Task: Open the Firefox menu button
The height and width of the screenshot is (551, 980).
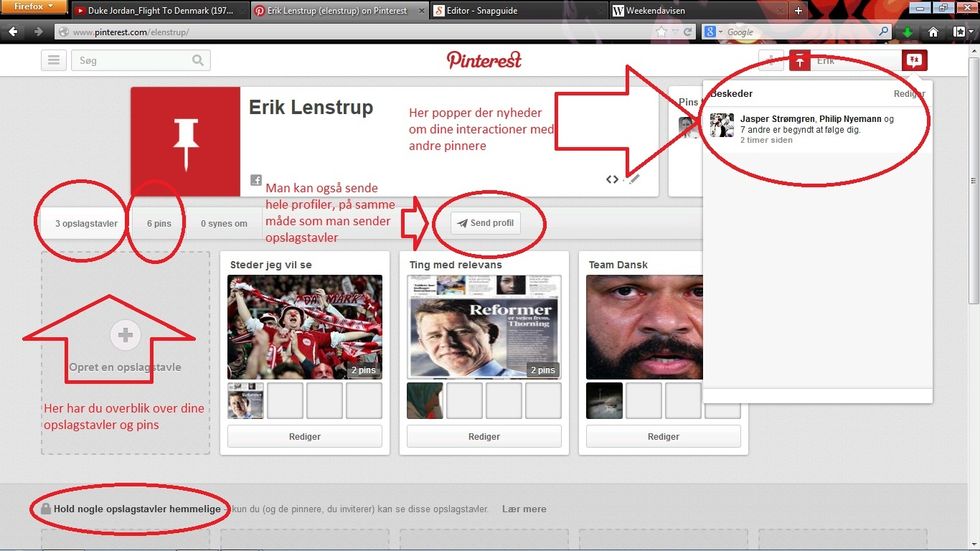Action: [x=32, y=7]
